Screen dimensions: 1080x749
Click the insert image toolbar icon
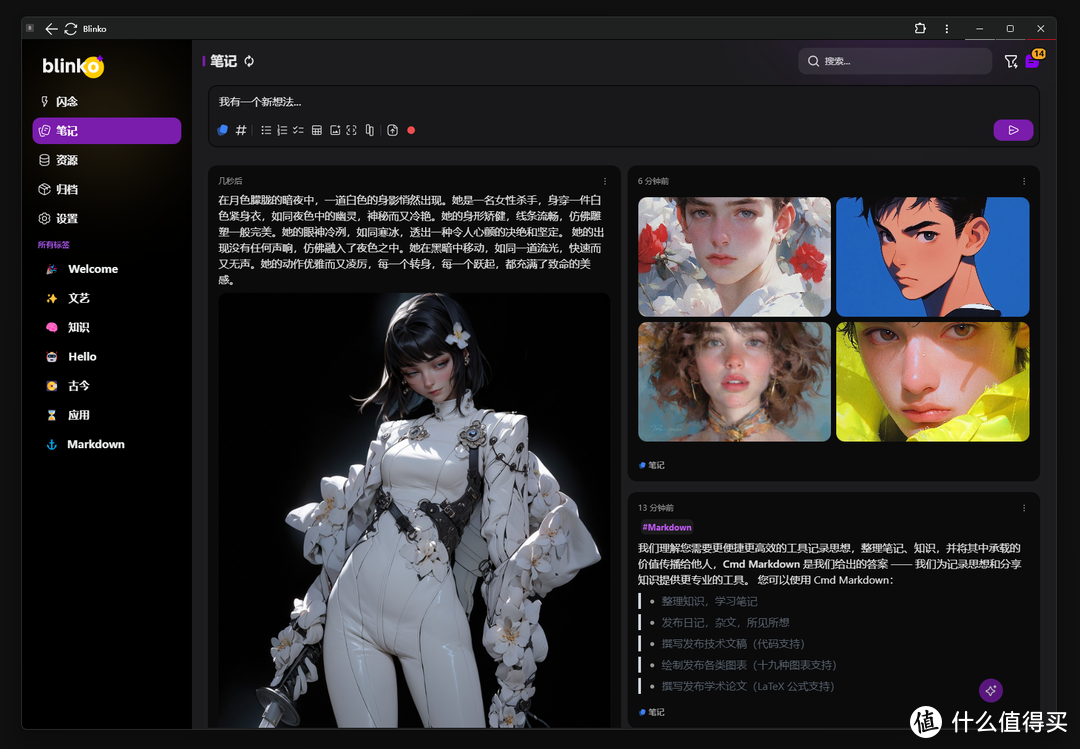(x=335, y=130)
